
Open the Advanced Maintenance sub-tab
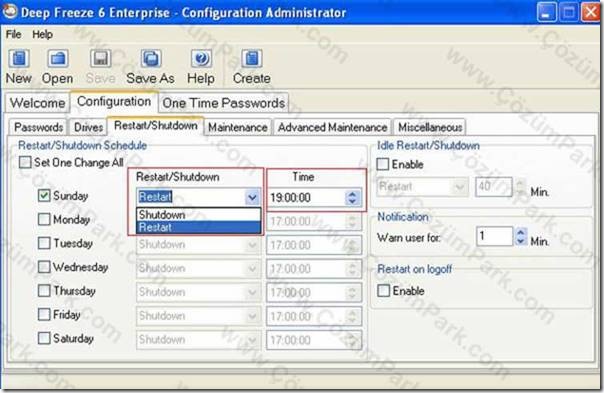(x=332, y=127)
